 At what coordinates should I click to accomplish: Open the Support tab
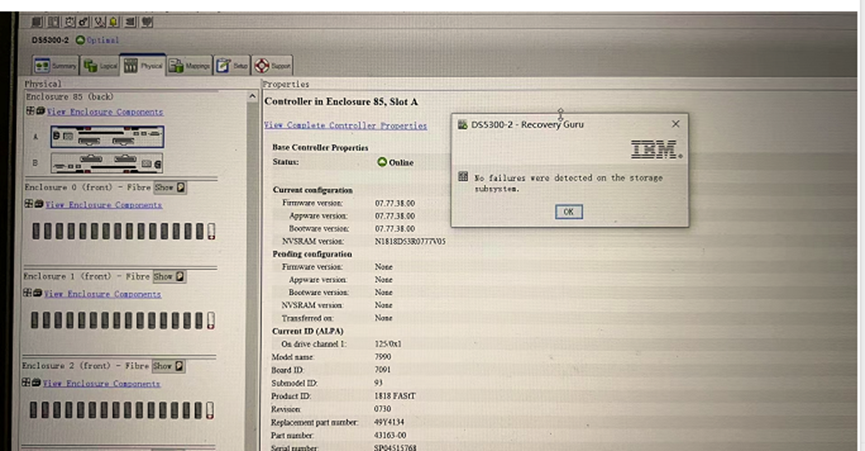pyautogui.click(x=271, y=66)
